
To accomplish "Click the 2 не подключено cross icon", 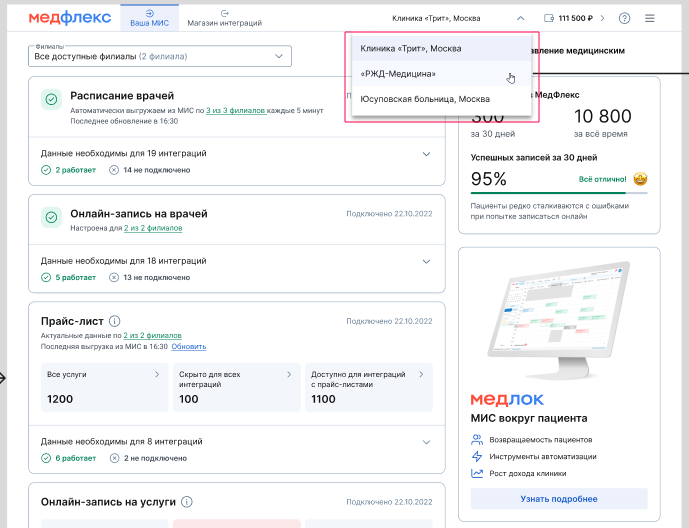I will (x=114, y=458).
